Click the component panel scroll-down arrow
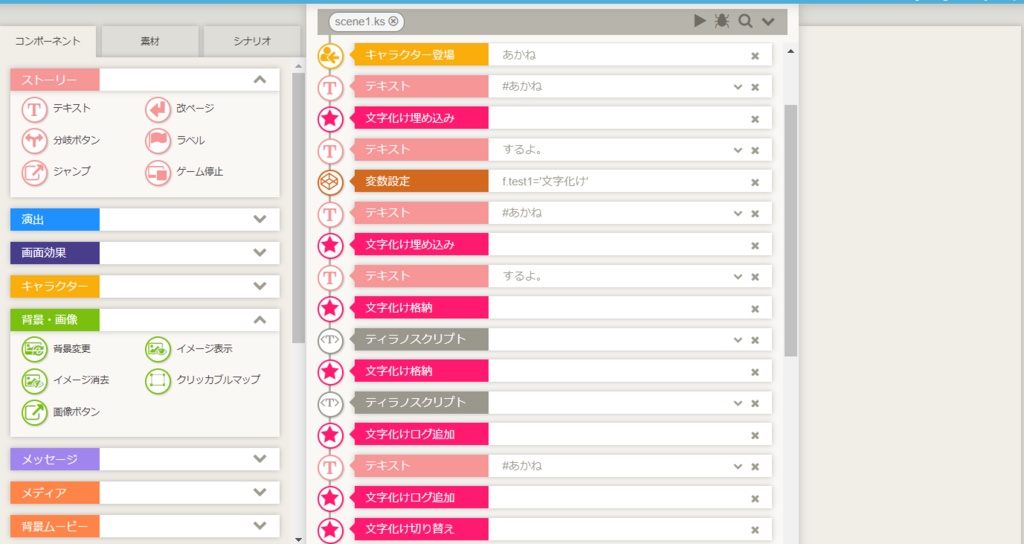 coord(298,539)
